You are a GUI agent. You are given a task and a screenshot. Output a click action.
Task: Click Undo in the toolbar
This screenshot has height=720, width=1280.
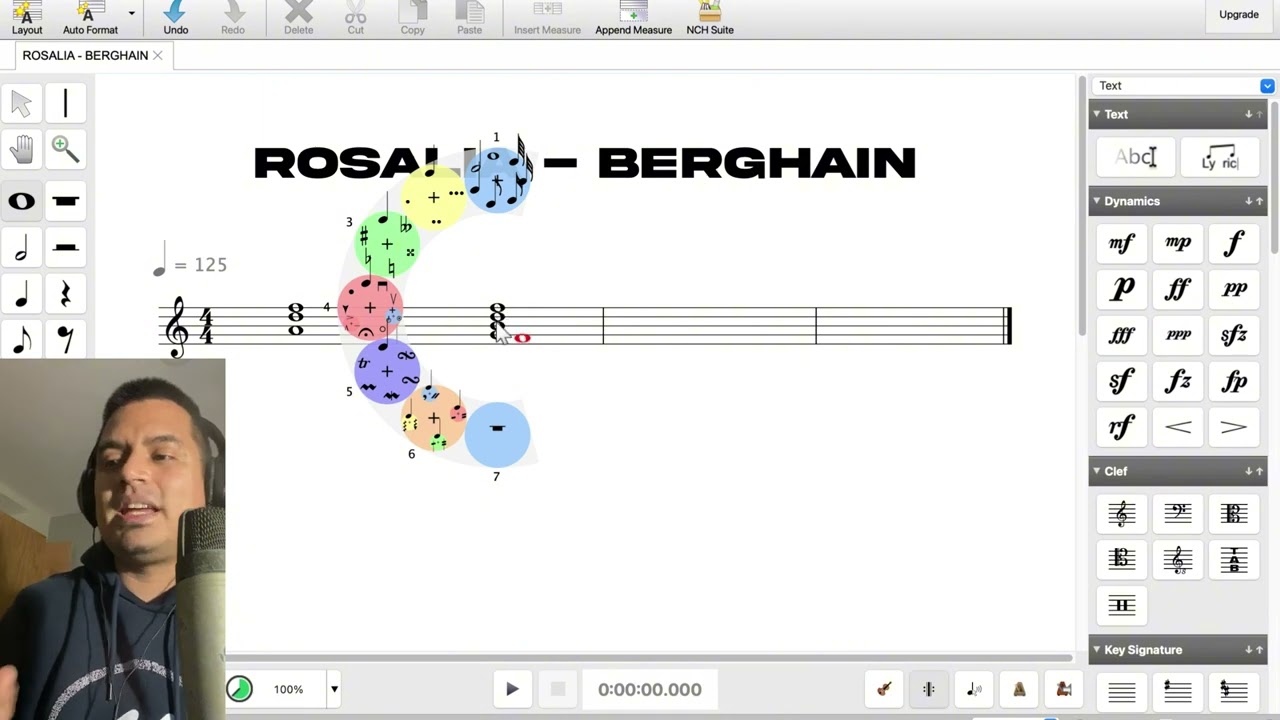(176, 18)
